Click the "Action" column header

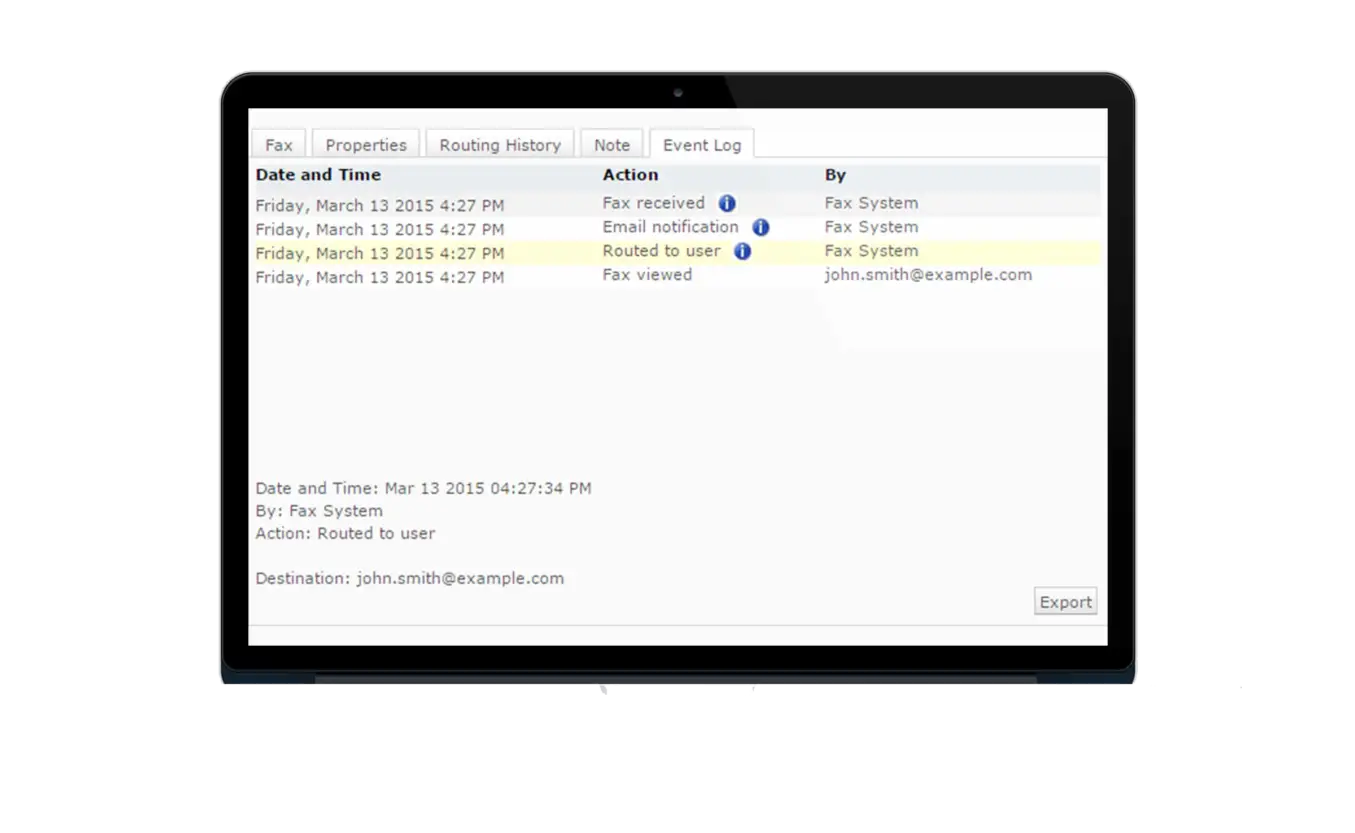630,175
